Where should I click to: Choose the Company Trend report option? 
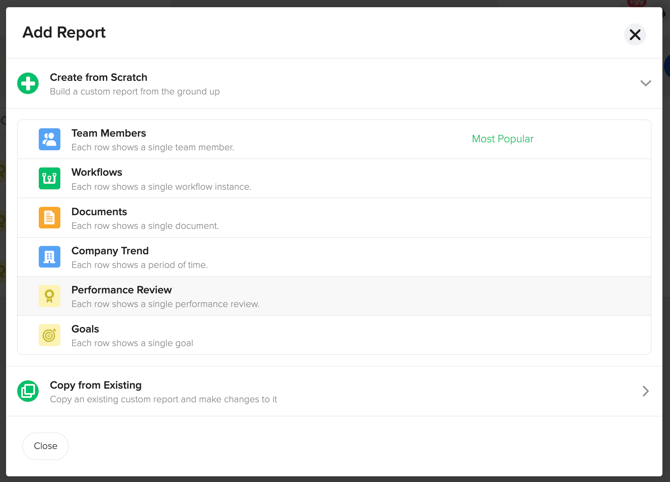pyautogui.click(x=110, y=251)
